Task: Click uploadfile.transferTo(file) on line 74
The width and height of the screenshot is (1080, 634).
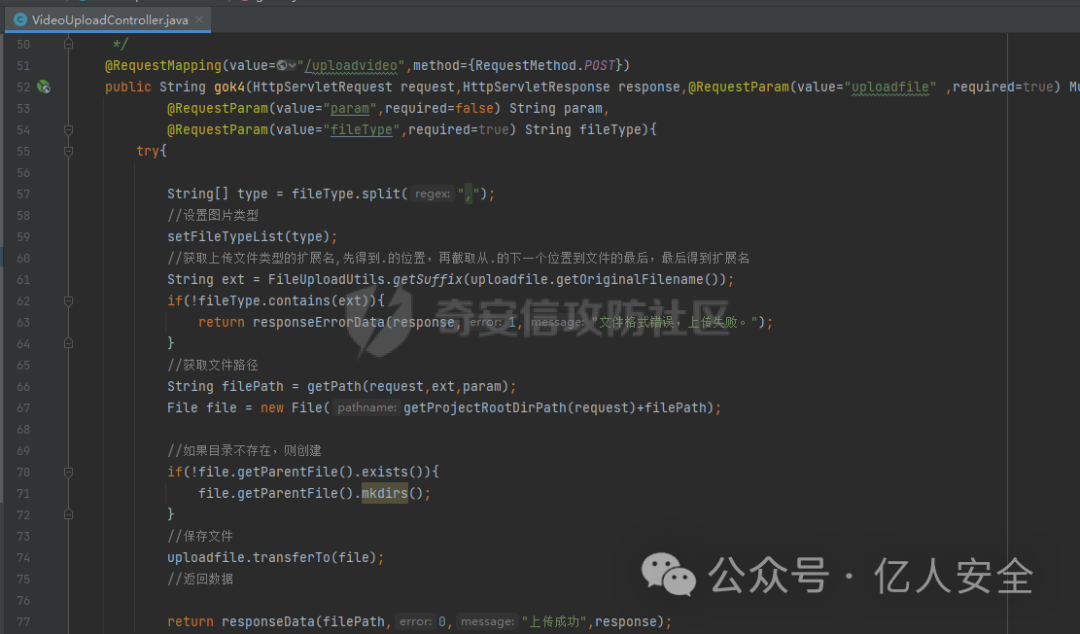Action: (272, 557)
